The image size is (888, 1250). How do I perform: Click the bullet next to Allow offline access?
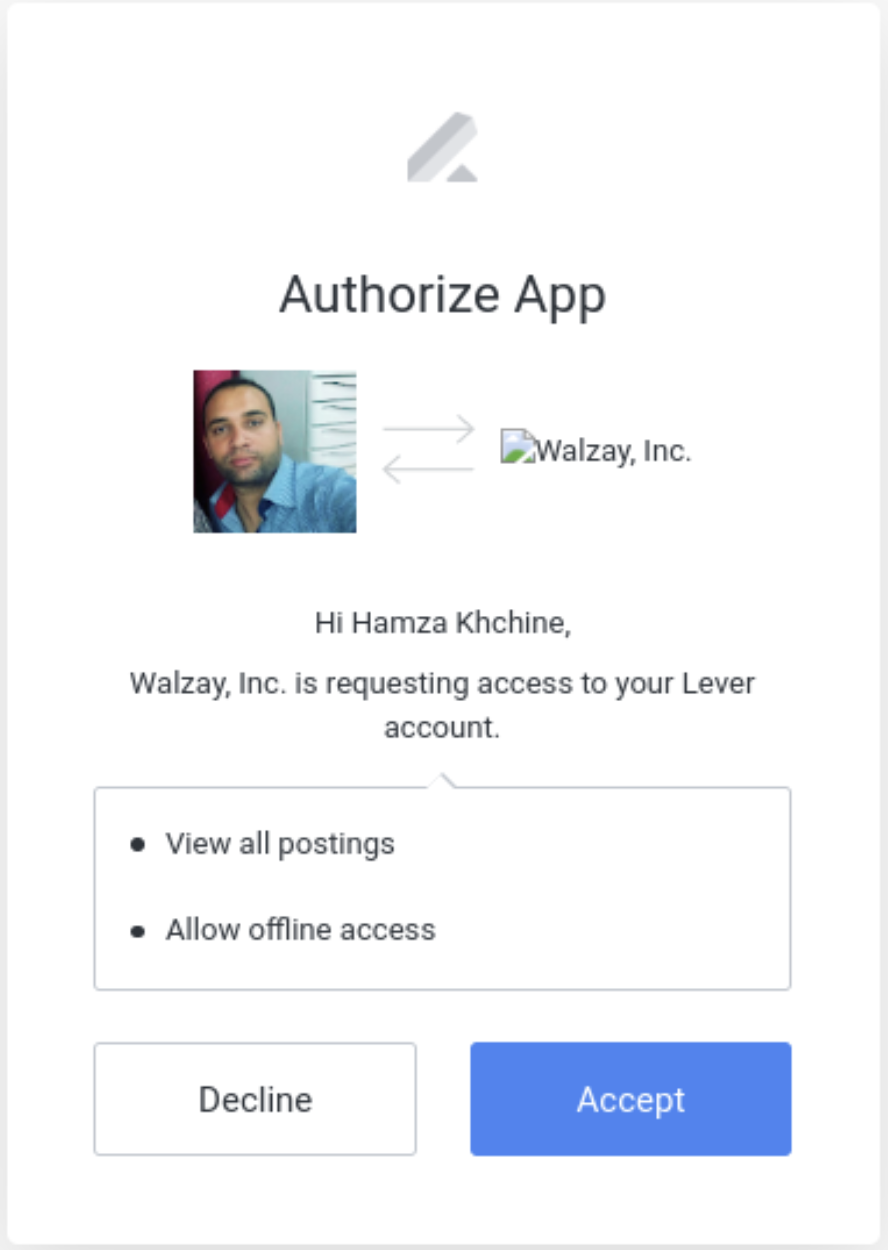[138, 931]
